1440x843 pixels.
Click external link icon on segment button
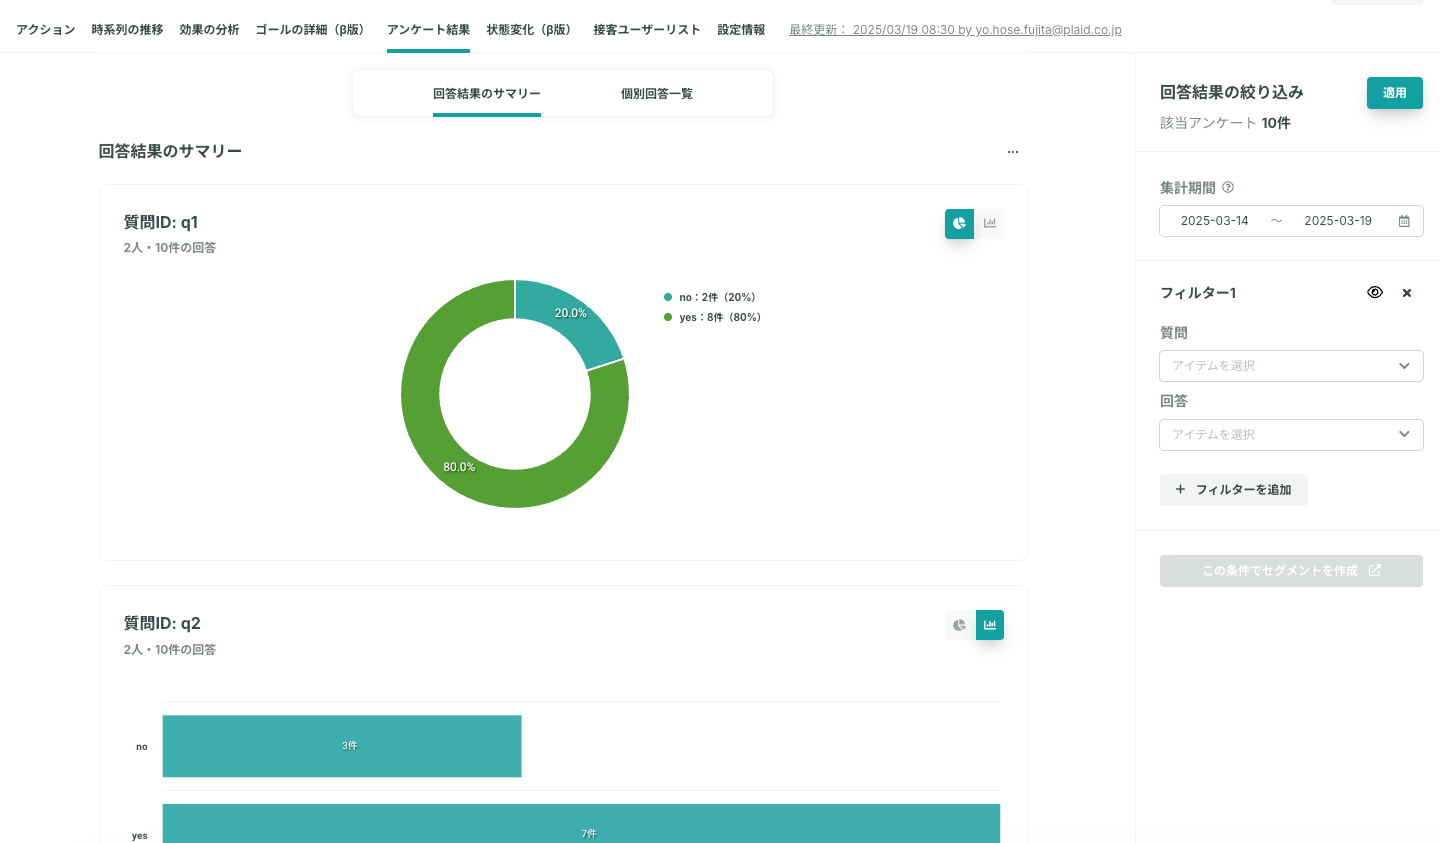tap(1375, 570)
